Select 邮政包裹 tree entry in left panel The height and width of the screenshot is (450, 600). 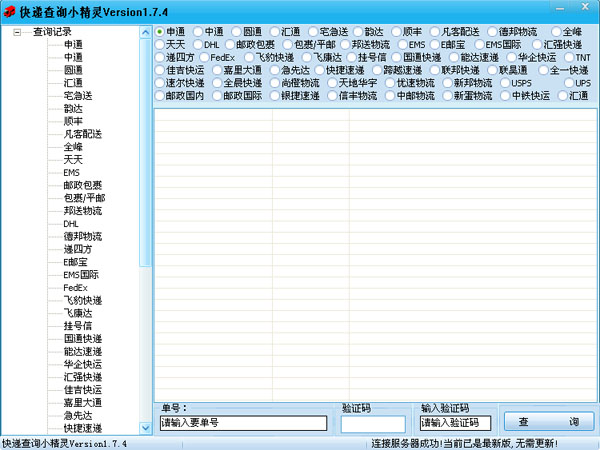83,186
